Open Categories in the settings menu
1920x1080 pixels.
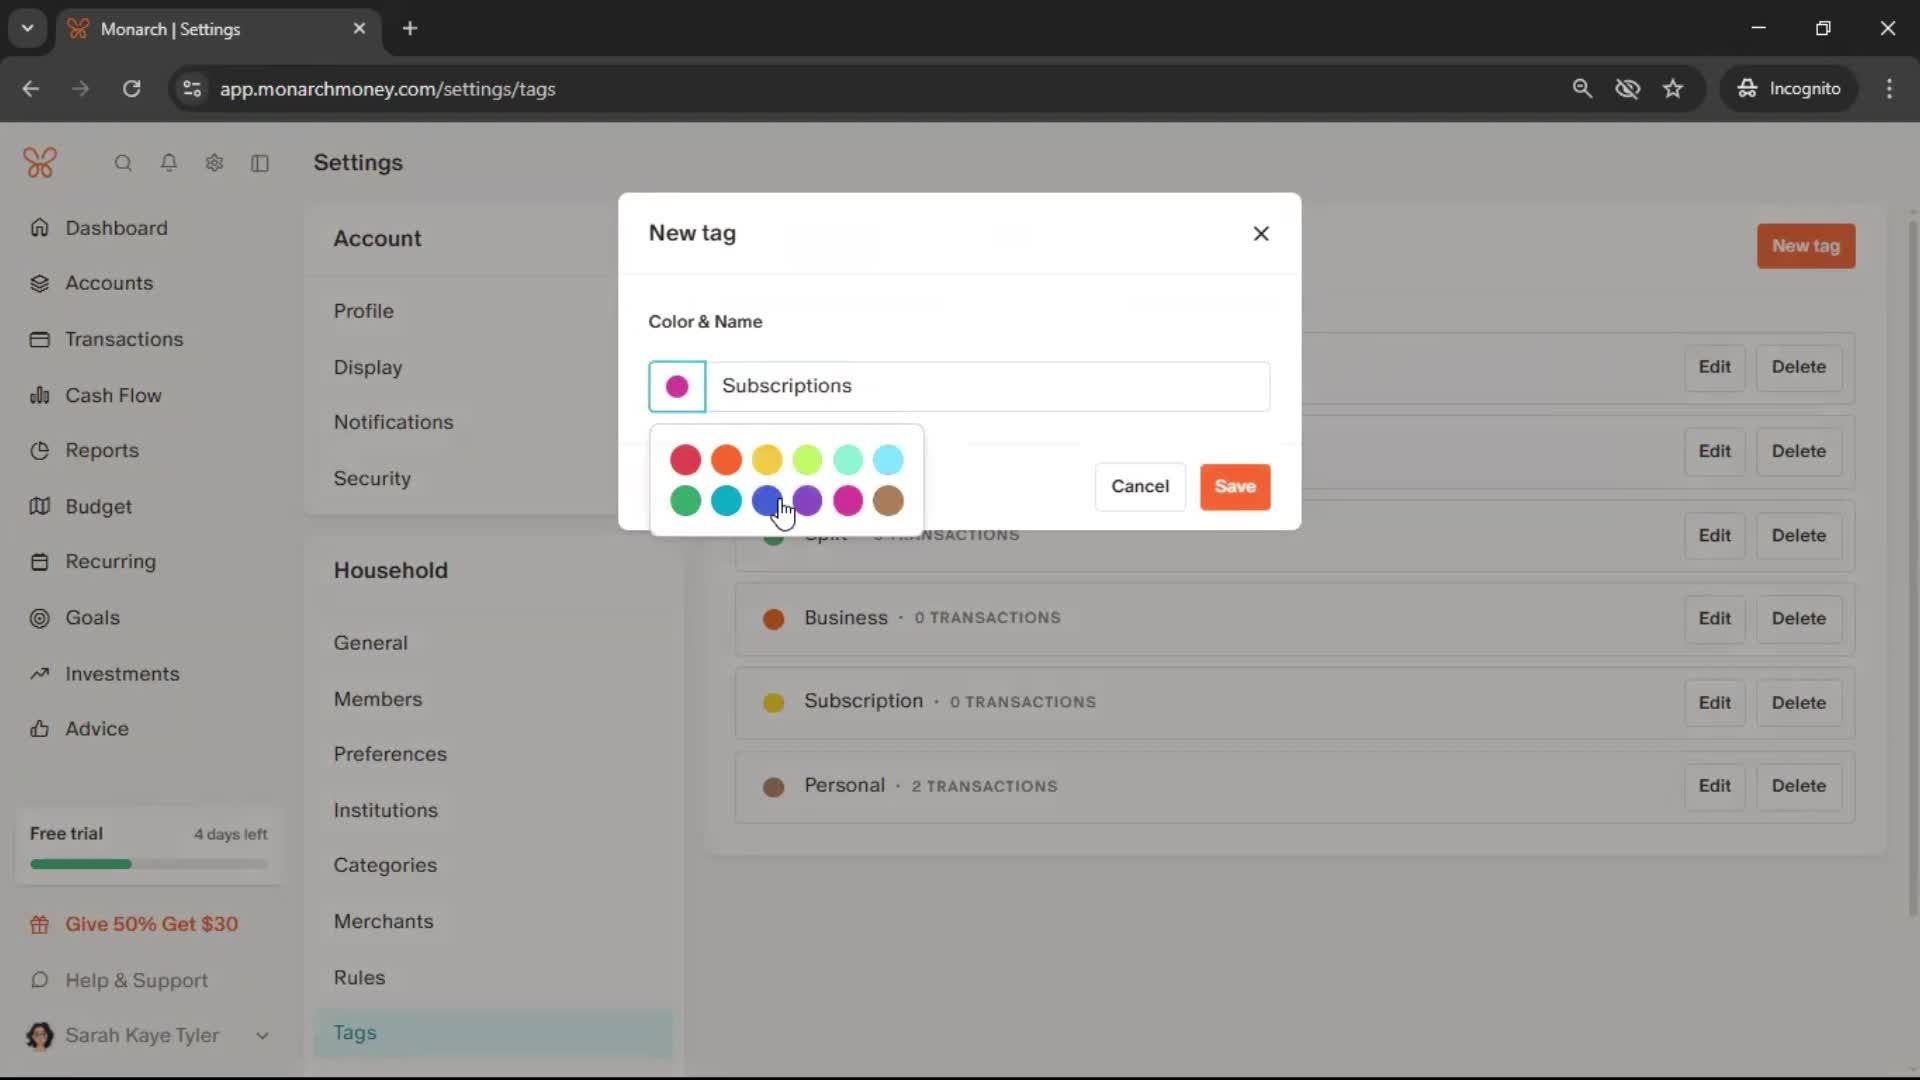pos(385,865)
